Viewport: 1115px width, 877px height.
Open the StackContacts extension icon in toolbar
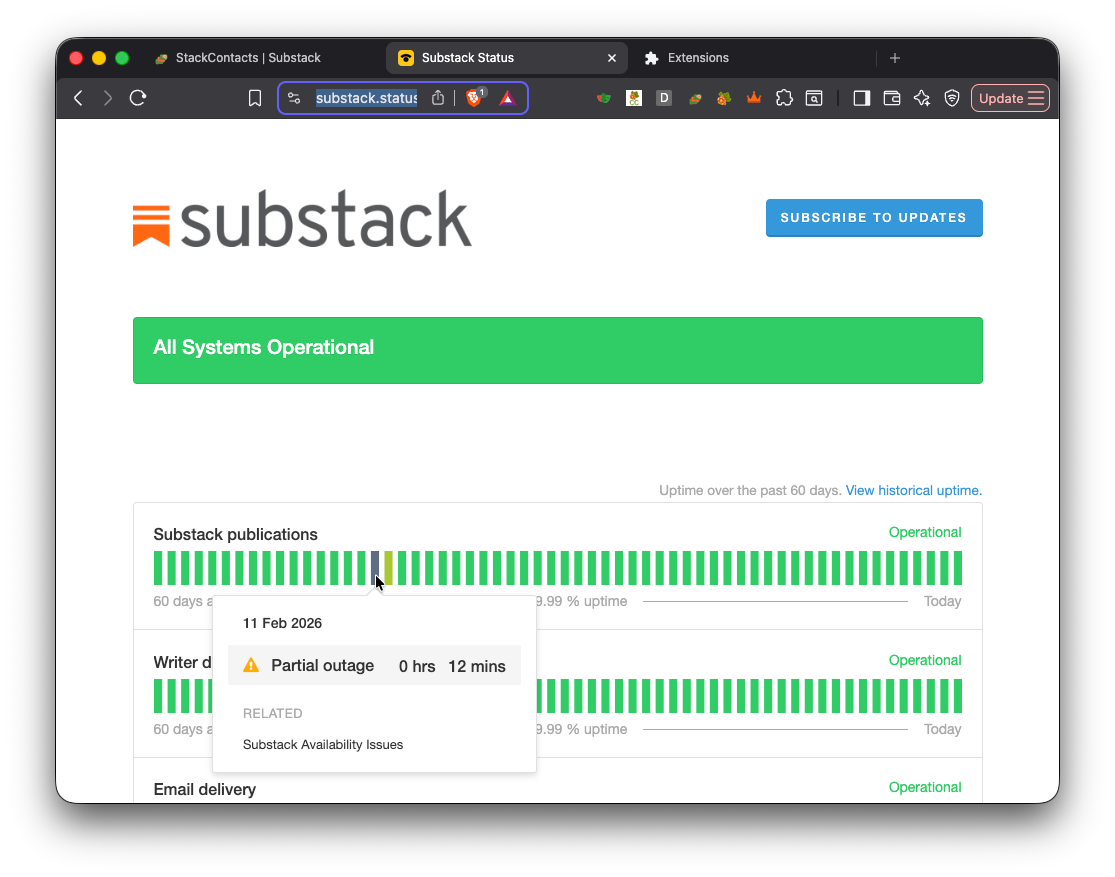pyautogui.click(x=695, y=98)
